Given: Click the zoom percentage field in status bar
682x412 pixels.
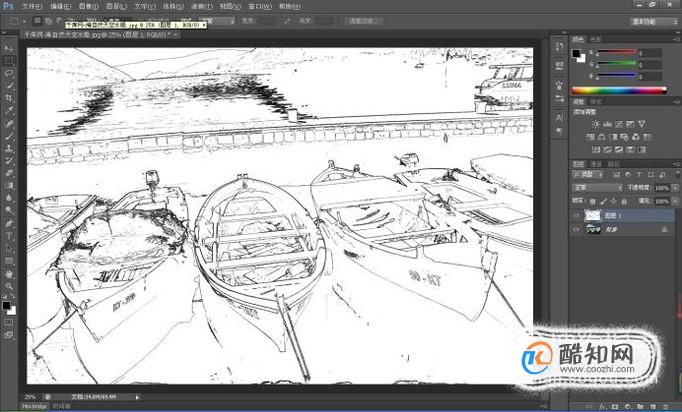Looking at the screenshot, I should [x=31, y=397].
